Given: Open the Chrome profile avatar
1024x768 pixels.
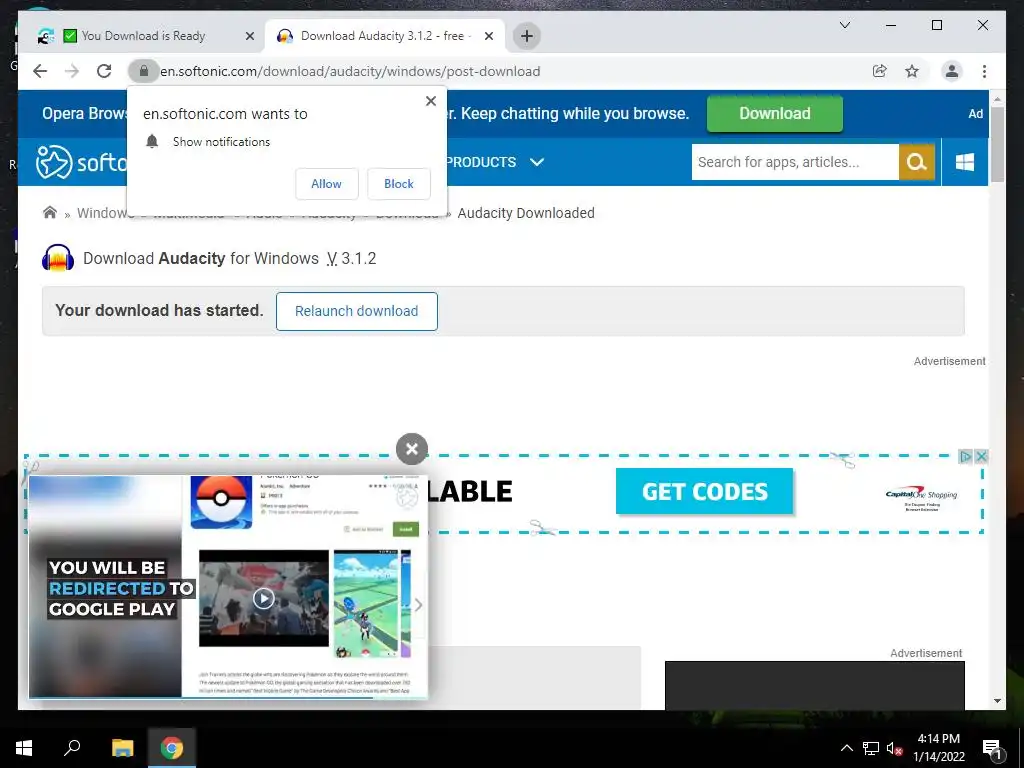Looking at the screenshot, I should pyautogui.click(x=952, y=71).
